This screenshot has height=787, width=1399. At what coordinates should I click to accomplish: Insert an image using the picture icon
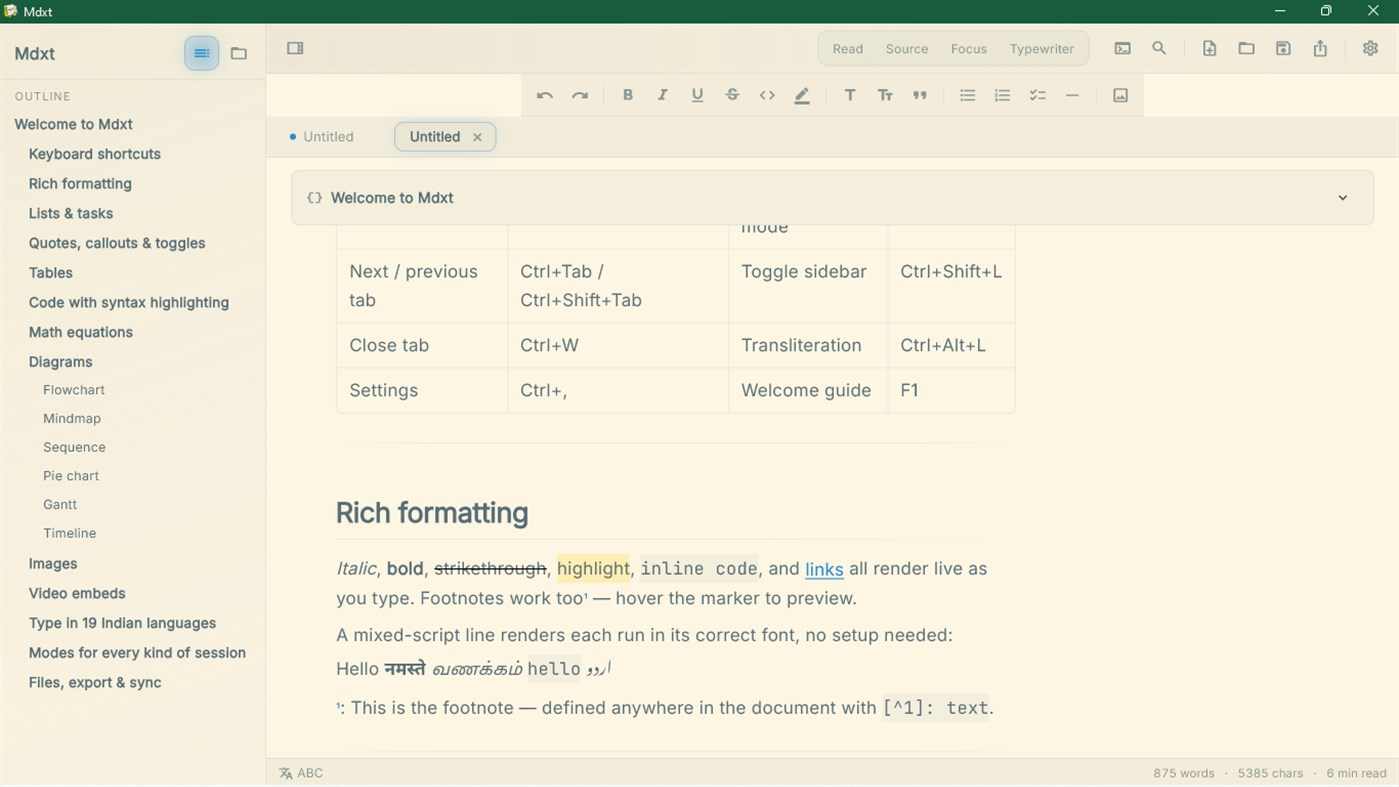[1120, 95]
